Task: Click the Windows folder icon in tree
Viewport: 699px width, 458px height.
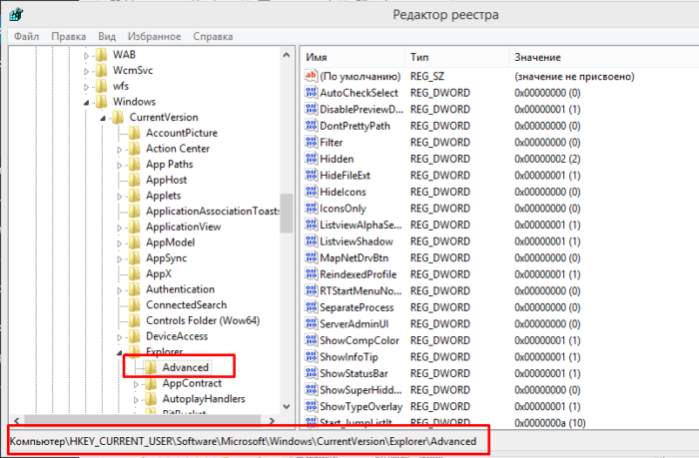Action: (101, 102)
